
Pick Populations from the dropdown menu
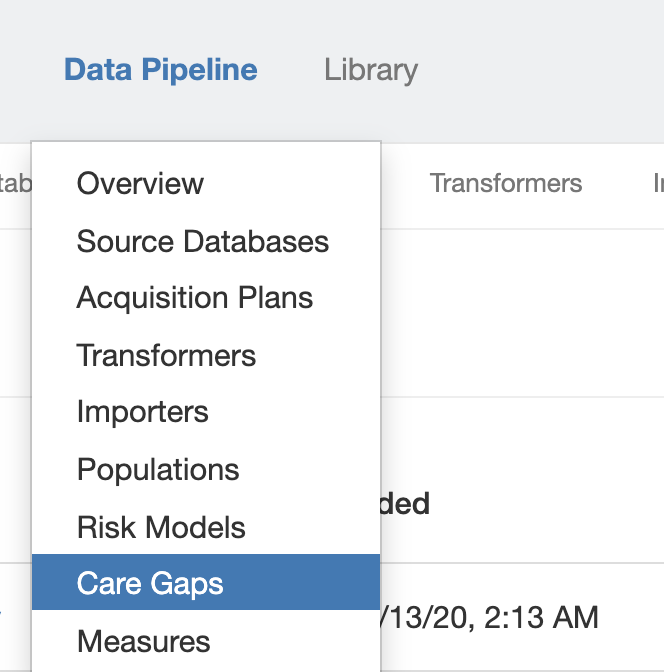click(x=158, y=469)
